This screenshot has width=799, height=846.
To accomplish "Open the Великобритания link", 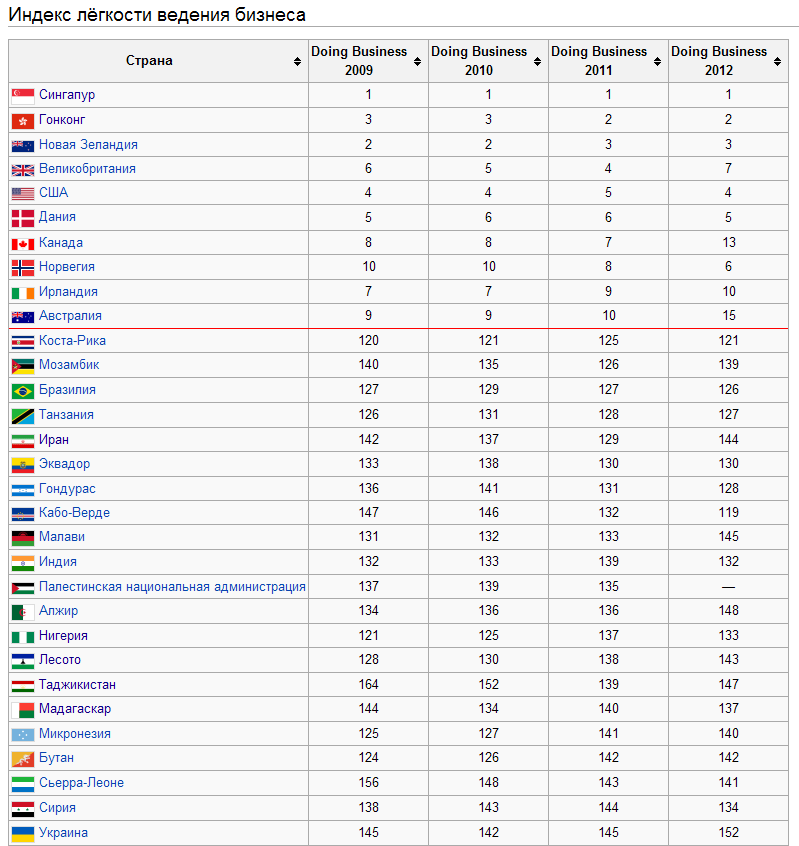I will click(x=87, y=169).
